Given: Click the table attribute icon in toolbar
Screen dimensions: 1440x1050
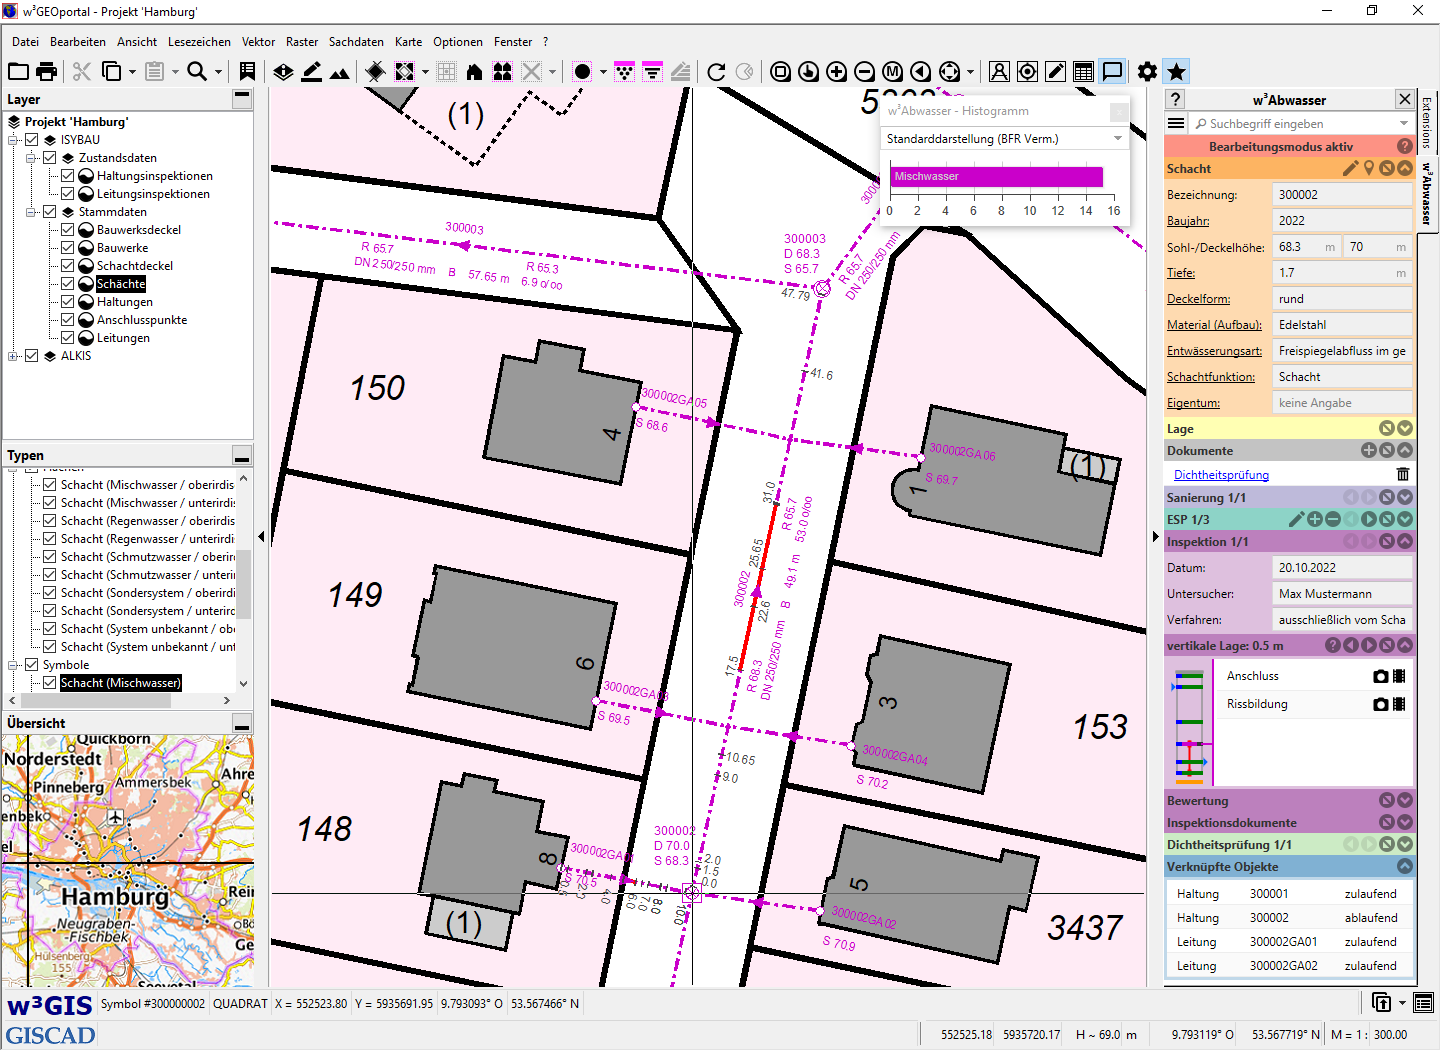Looking at the screenshot, I should click(x=1083, y=71).
